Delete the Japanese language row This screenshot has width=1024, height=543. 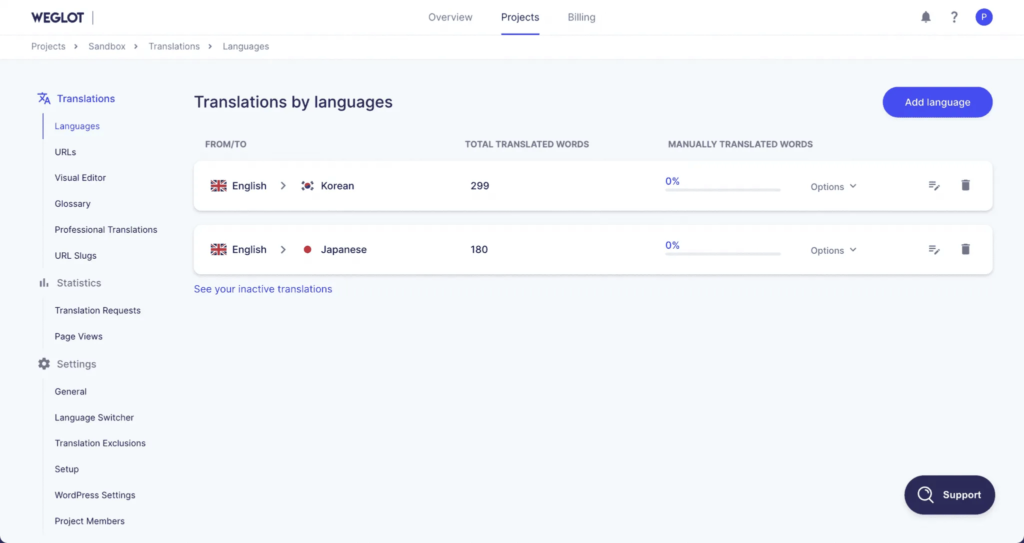pyautogui.click(x=965, y=250)
